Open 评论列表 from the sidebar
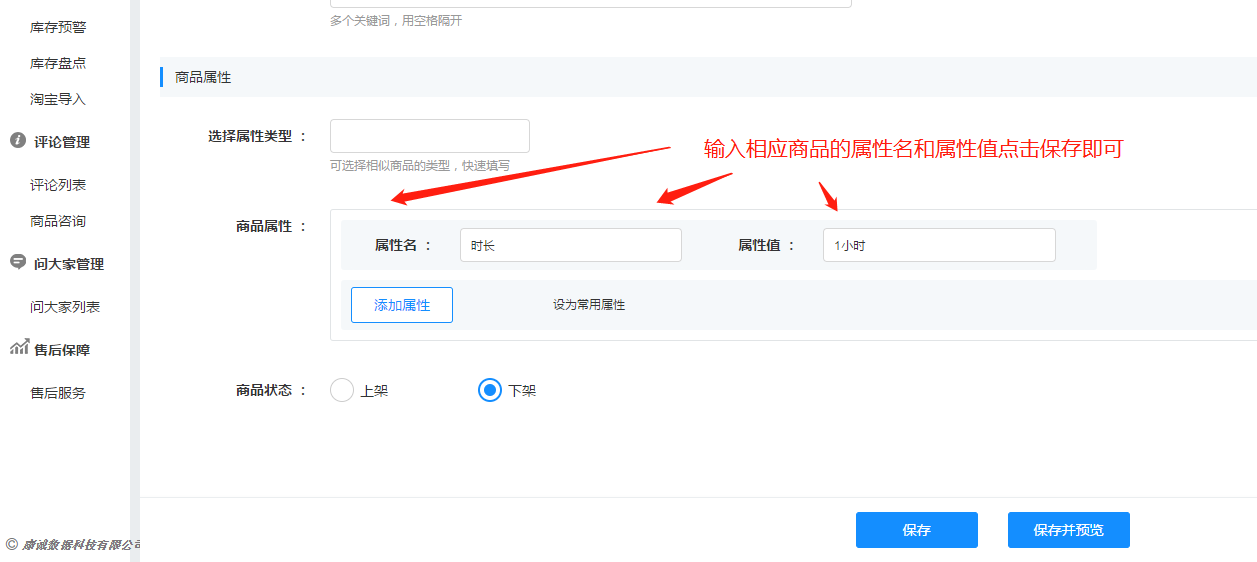Viewport: 1257px width, 562px height. [58, 185]
